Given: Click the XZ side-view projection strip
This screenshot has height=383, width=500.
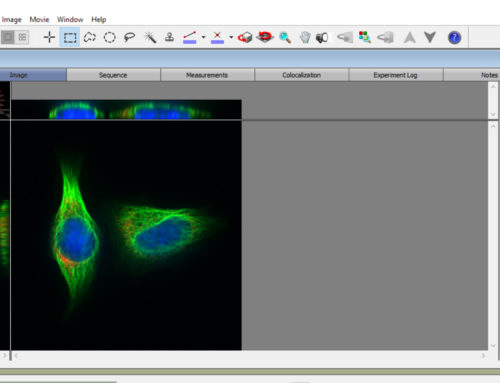Looking at the screenshot, I should click(x=126, y=109).
